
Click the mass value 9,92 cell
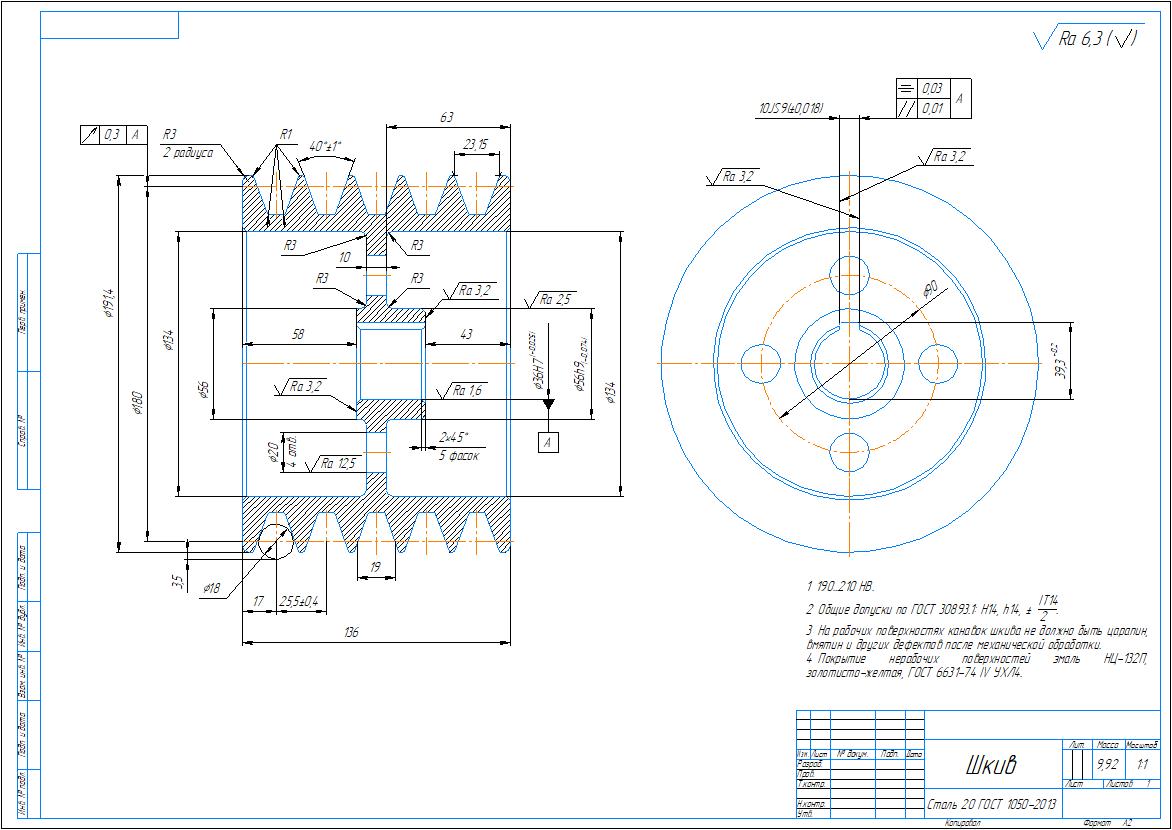click(1107, 765)
